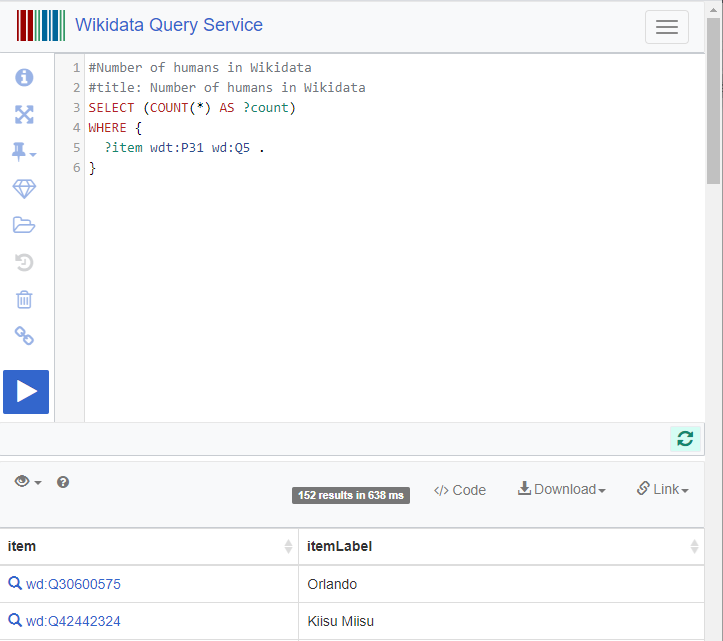Image resolution: width=723 pixels, height=641 pixels.
Task: Explore Q42442324 with its magnifier icon
Action: 15,620
